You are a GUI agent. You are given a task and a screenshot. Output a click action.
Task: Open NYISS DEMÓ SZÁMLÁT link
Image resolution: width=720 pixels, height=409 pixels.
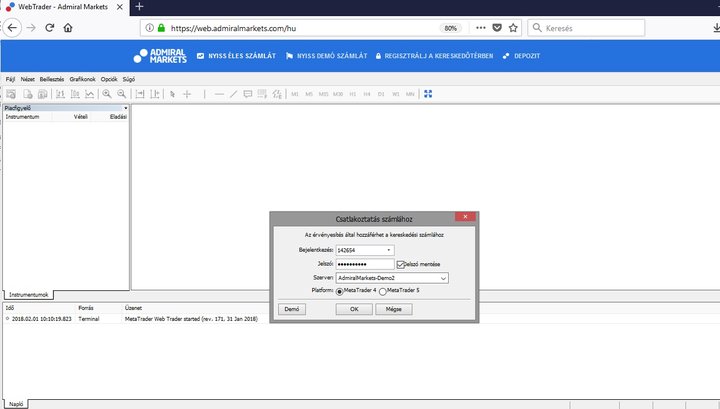326,56
